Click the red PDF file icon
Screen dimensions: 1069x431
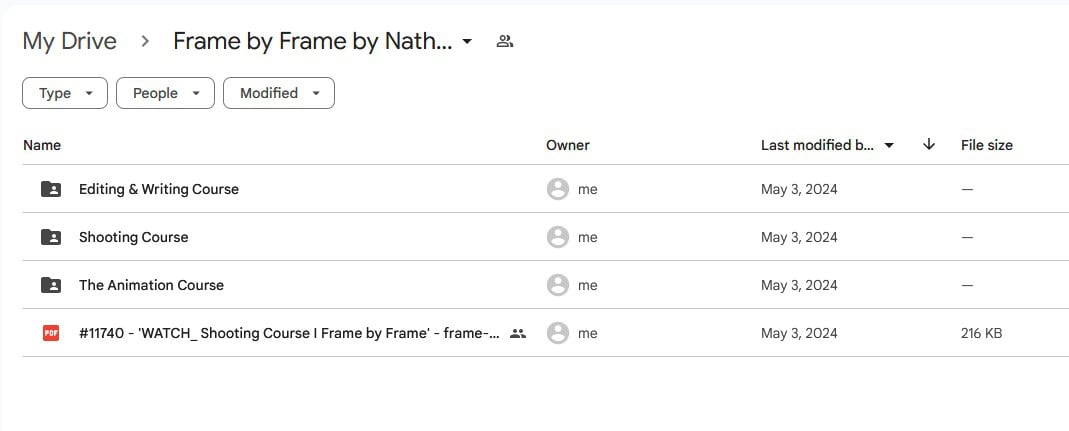coord(51,333)
